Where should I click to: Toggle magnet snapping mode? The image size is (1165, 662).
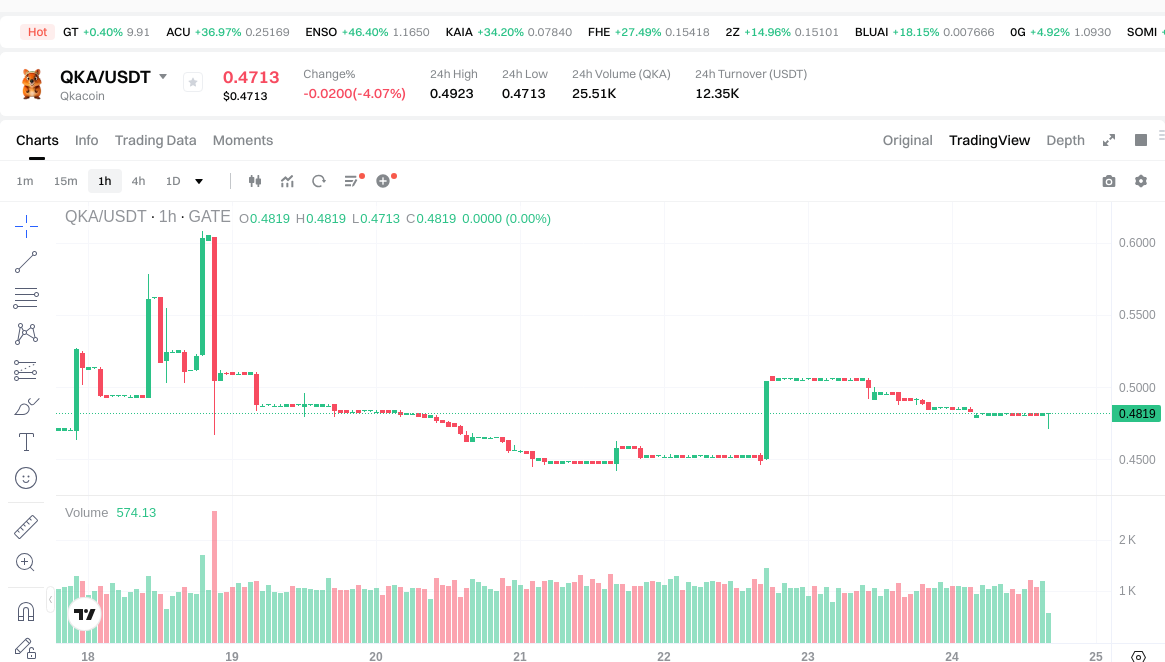click(x=26, y=611)
